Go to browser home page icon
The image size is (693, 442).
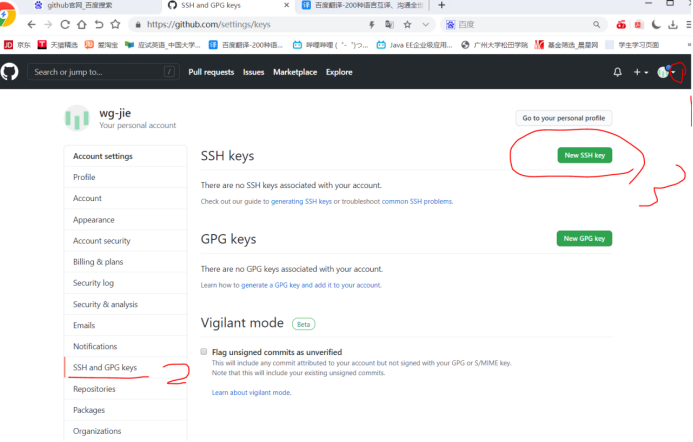[x=82, y=24]
